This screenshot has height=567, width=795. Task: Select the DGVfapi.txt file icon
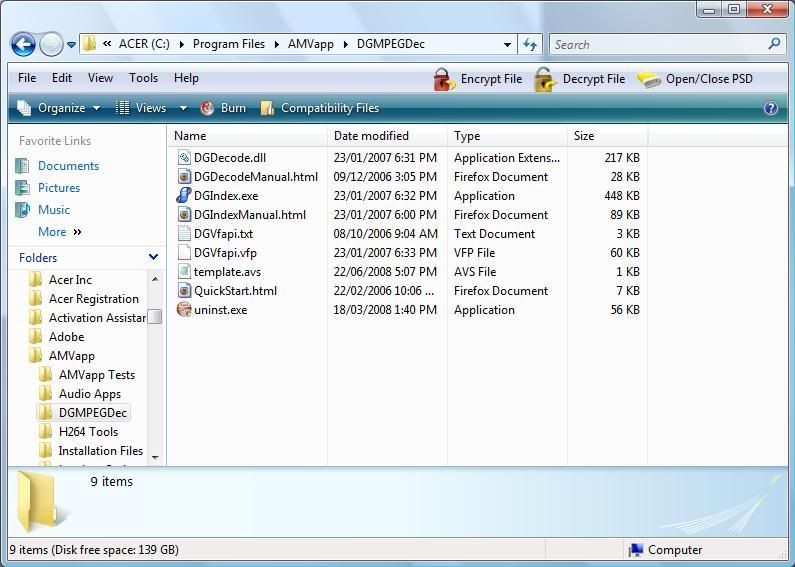point(184,234)
